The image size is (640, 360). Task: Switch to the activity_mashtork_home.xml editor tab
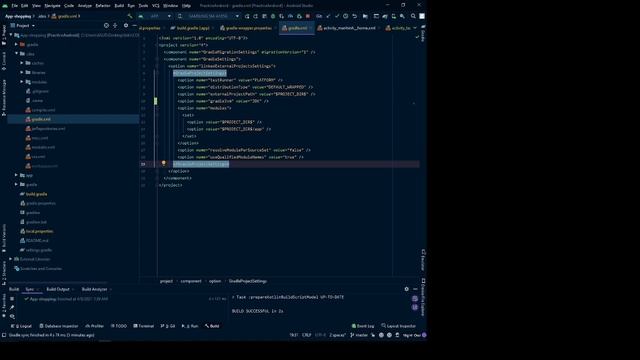pyautogui.click(x=348, y=28)
